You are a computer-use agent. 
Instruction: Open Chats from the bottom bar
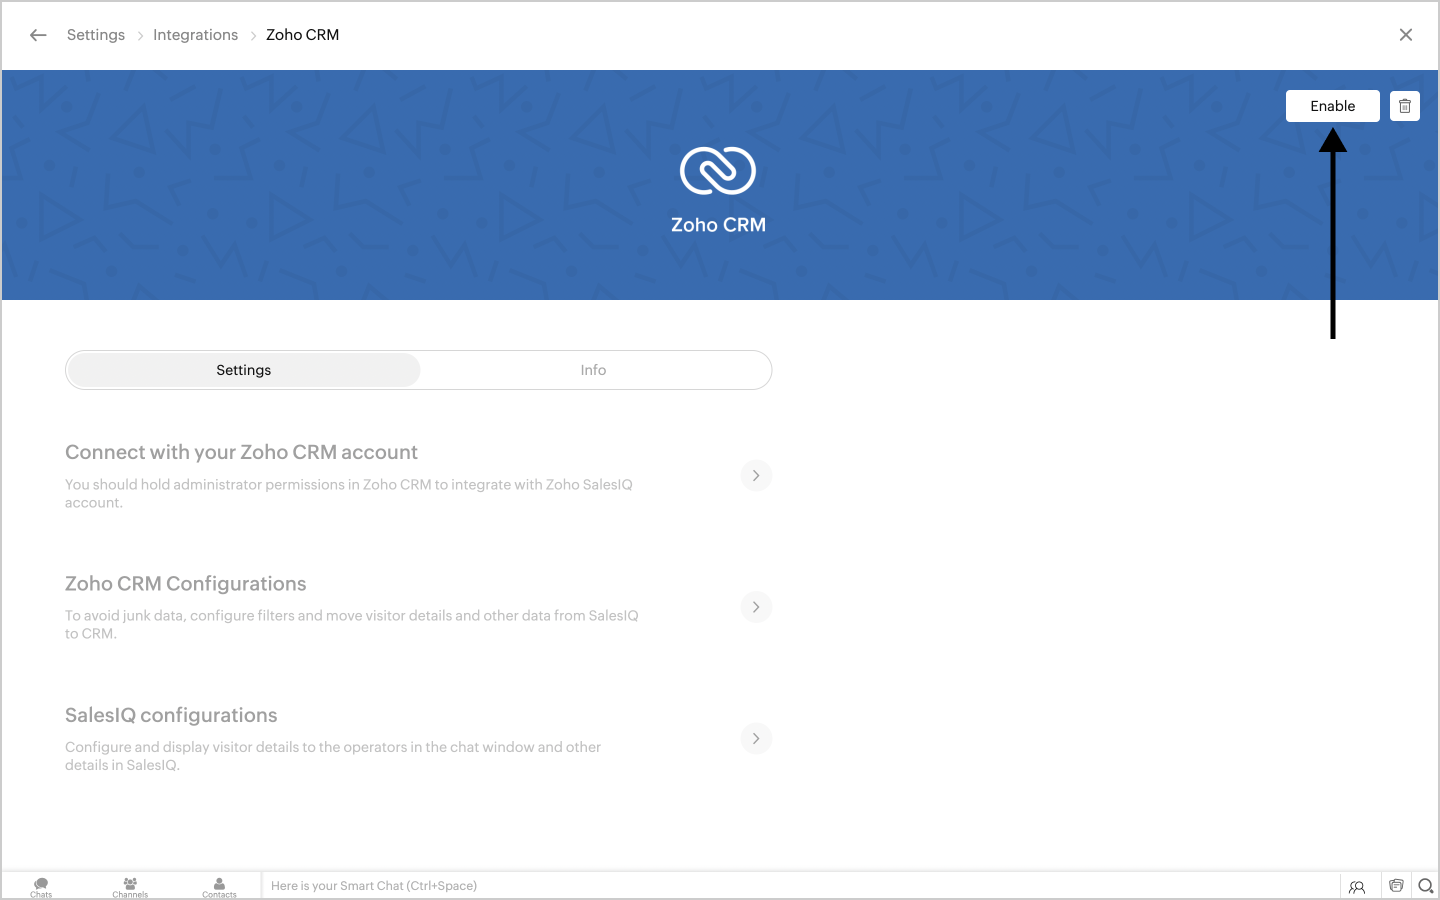click(x=41, y=887)
